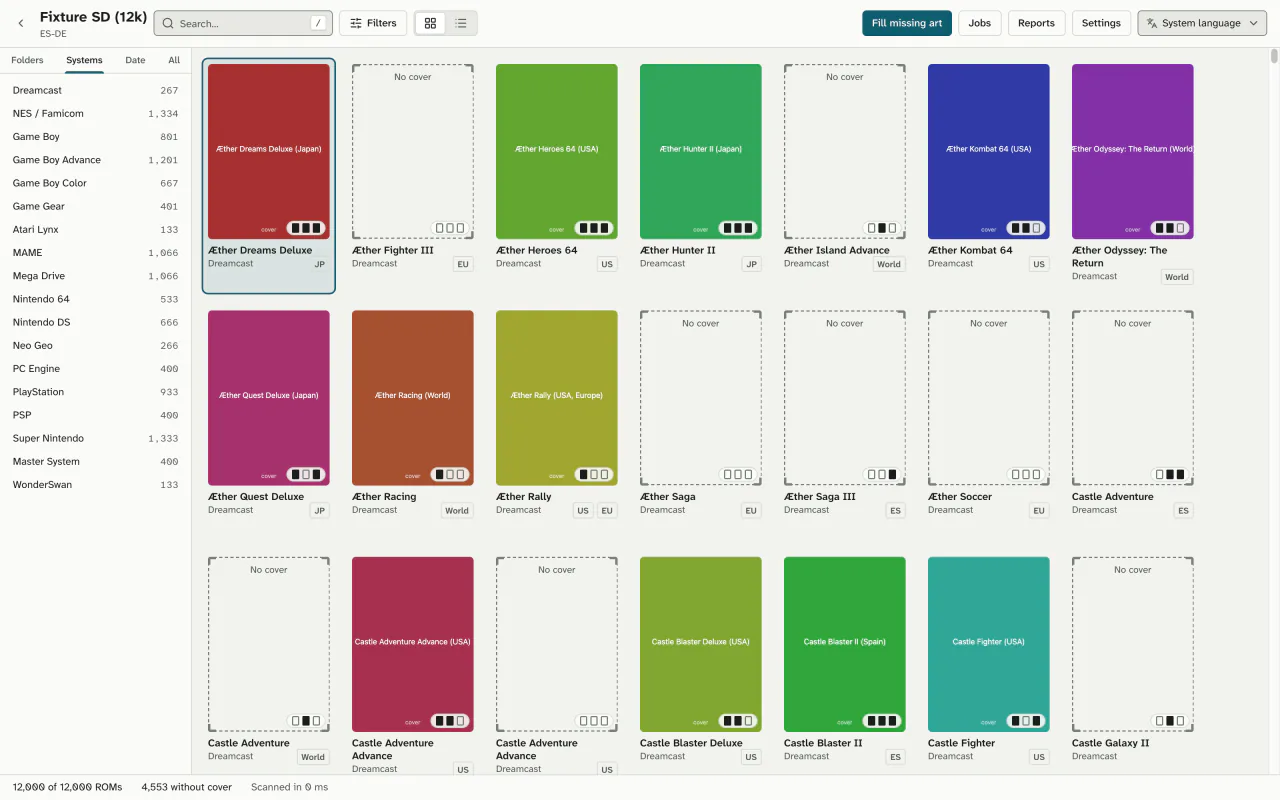
Task: Click the Fill missing art button
Action: click(x=907, y=23)
